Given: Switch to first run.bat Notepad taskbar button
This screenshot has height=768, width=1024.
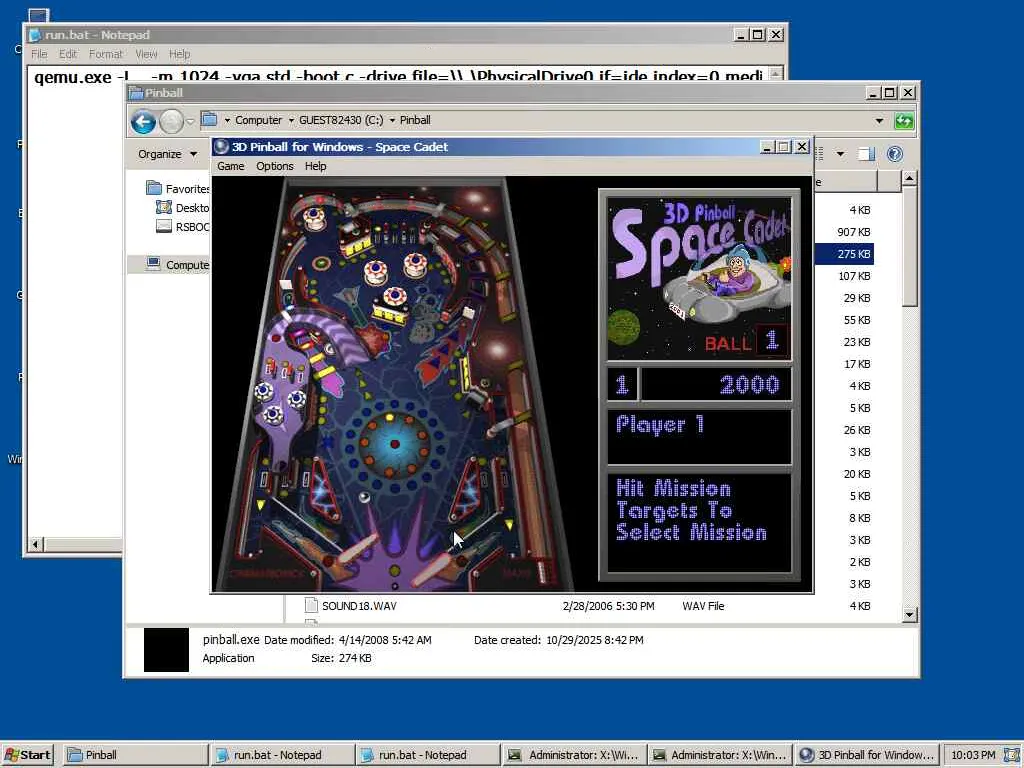Looking at the screenshot, I should pos(282,755).
